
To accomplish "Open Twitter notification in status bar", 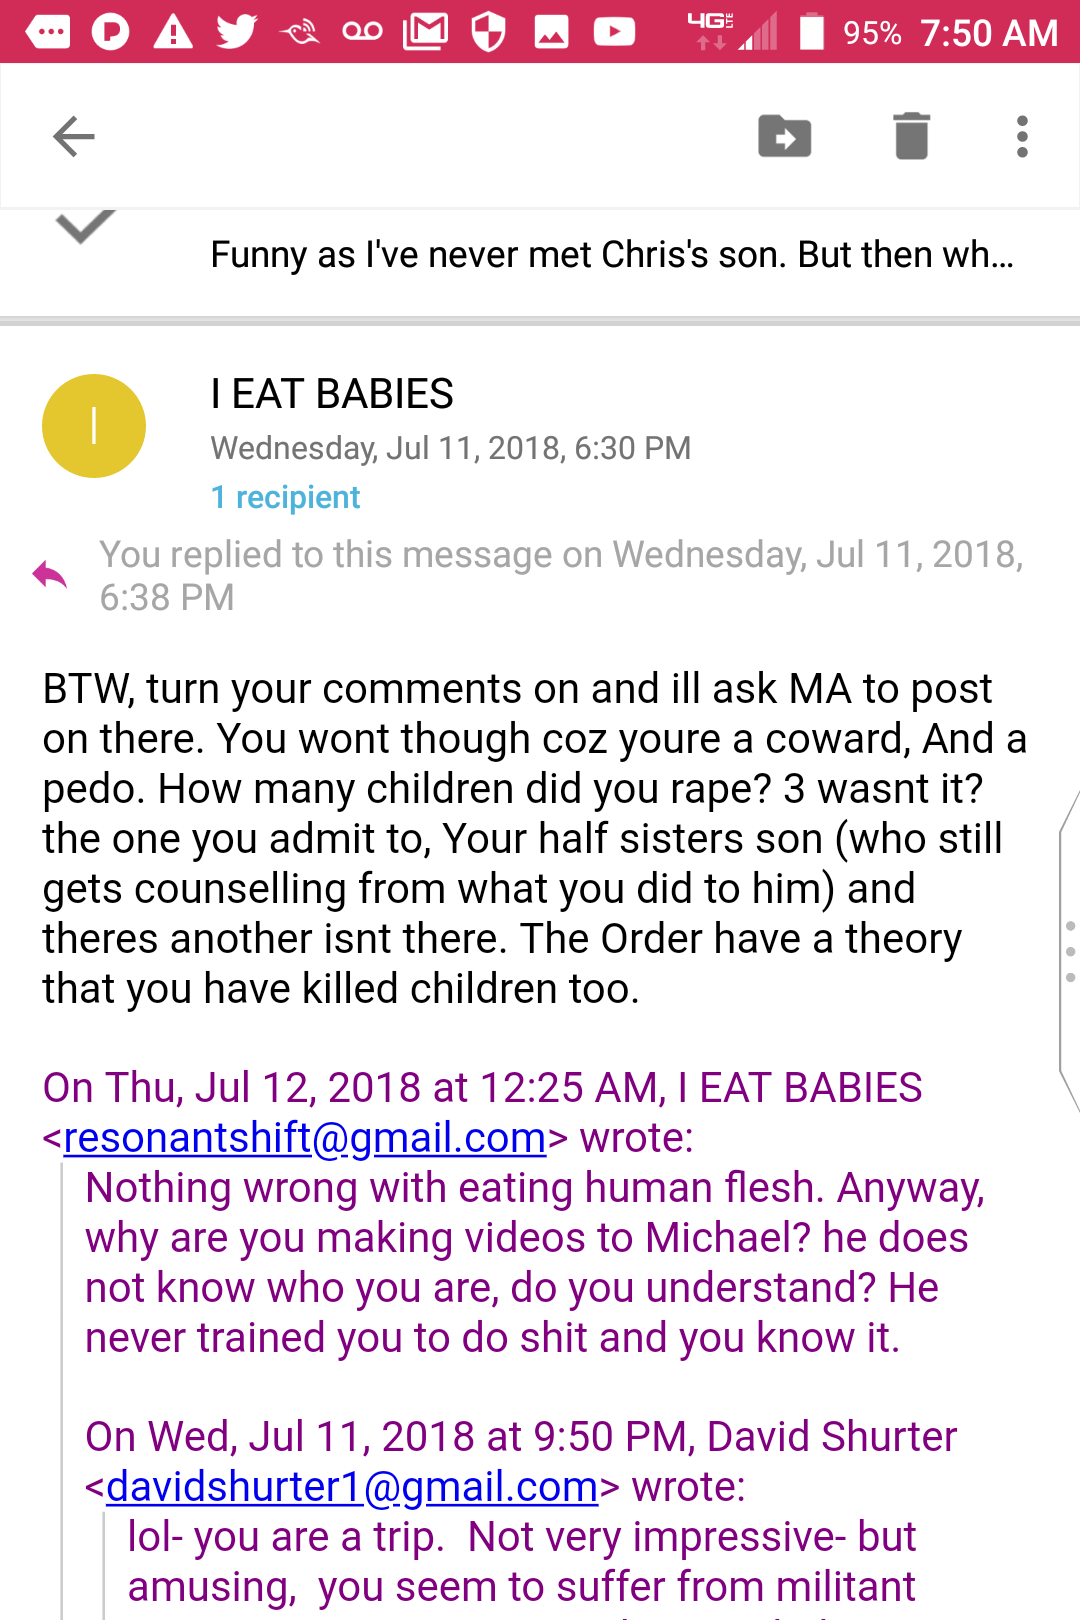I will [x=237, y=32].
